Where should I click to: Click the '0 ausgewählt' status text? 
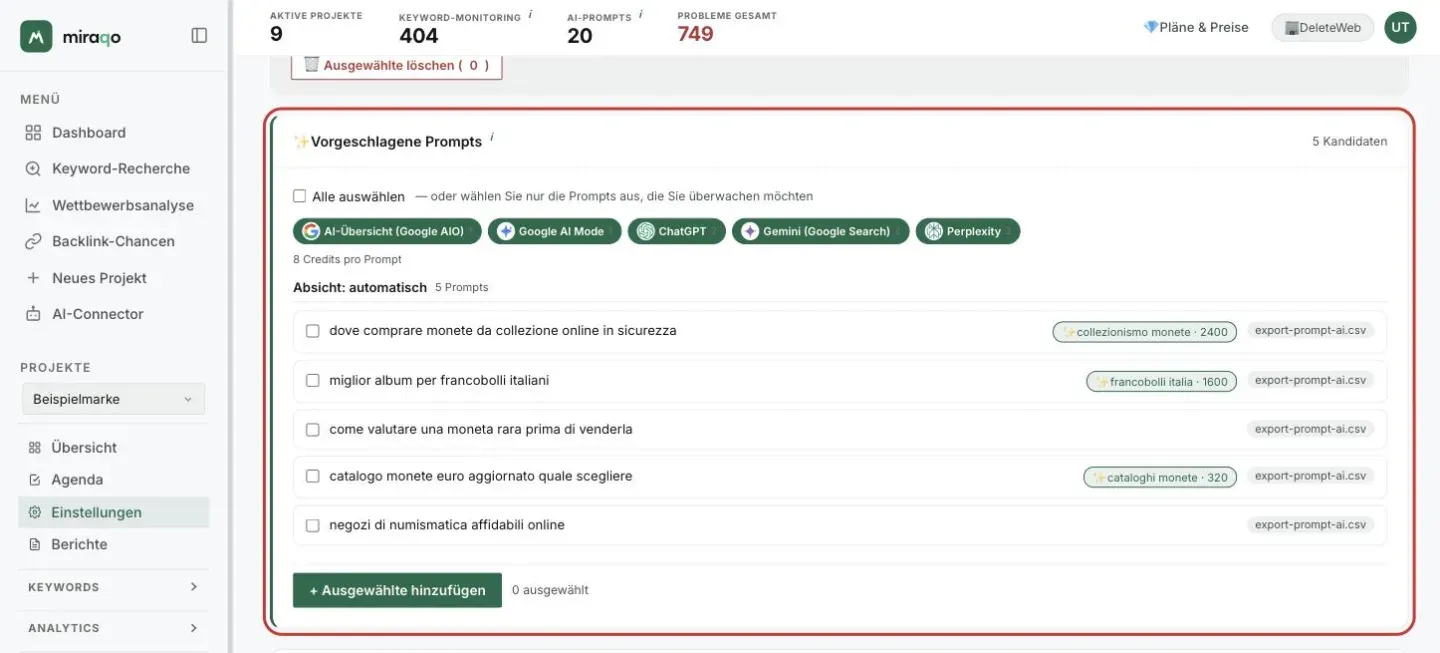point(550,590)
